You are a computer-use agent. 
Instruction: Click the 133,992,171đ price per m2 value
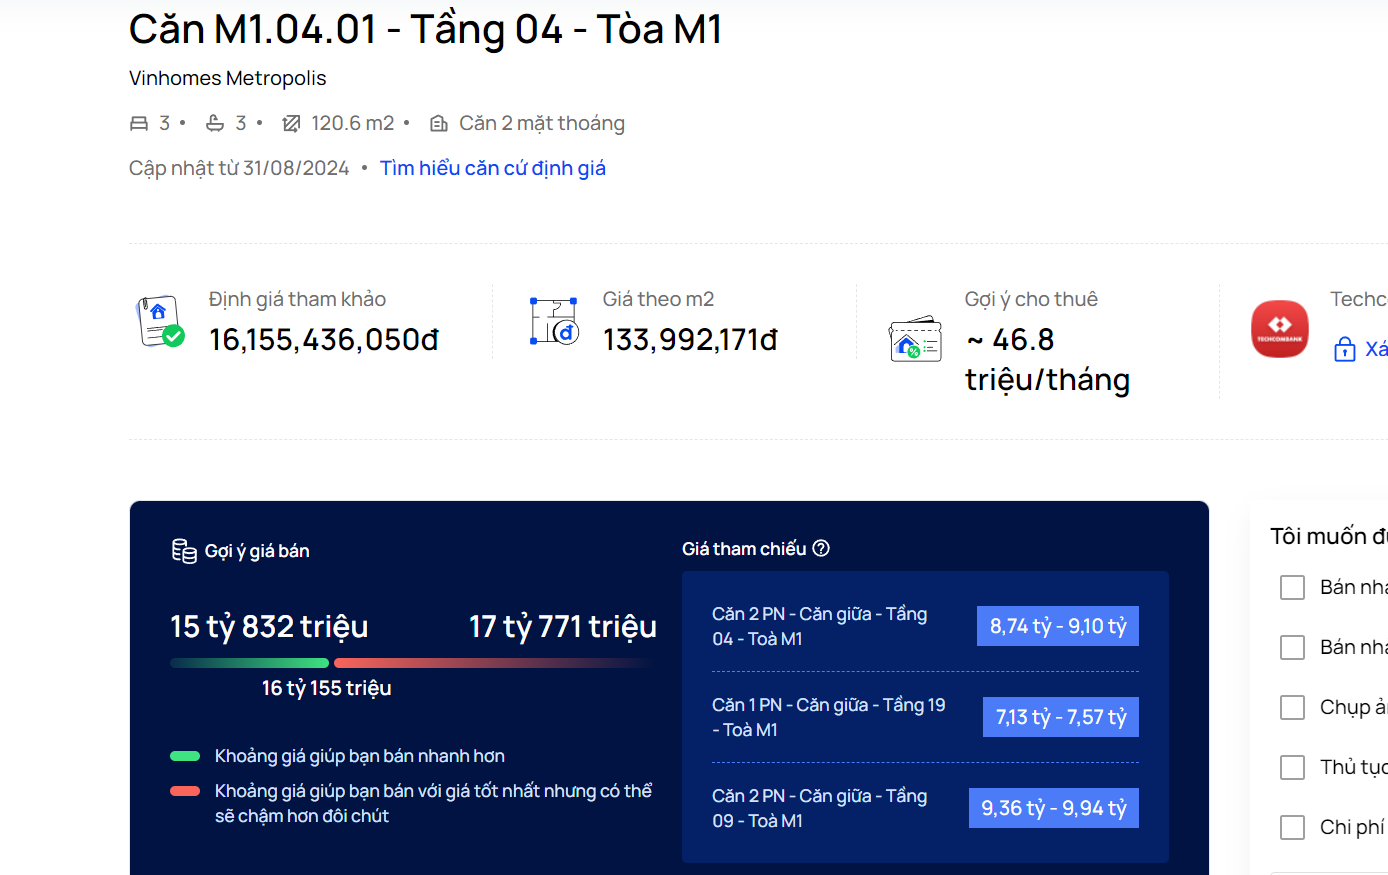coord(690,340)
